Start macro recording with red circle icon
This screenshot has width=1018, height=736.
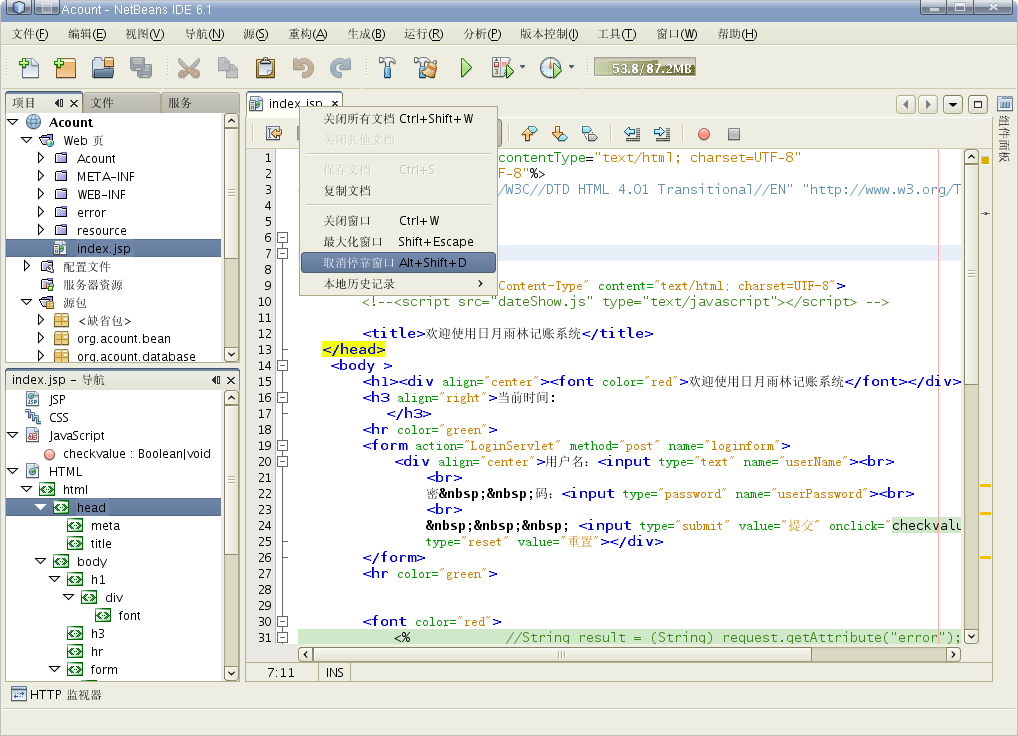pyautogui.click(x=703, y=134)
